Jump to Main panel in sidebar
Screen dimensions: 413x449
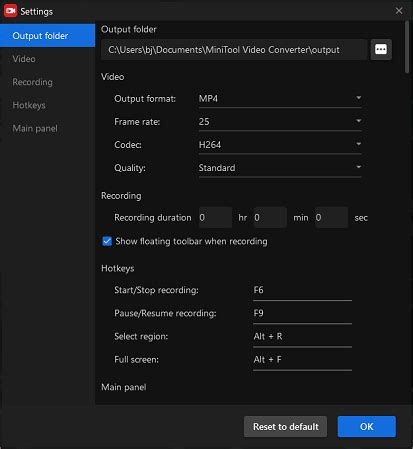47,128
